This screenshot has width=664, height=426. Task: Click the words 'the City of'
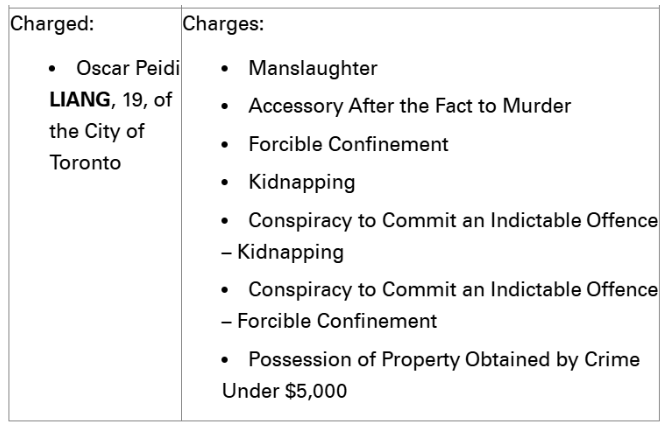(x=97, y=131)
